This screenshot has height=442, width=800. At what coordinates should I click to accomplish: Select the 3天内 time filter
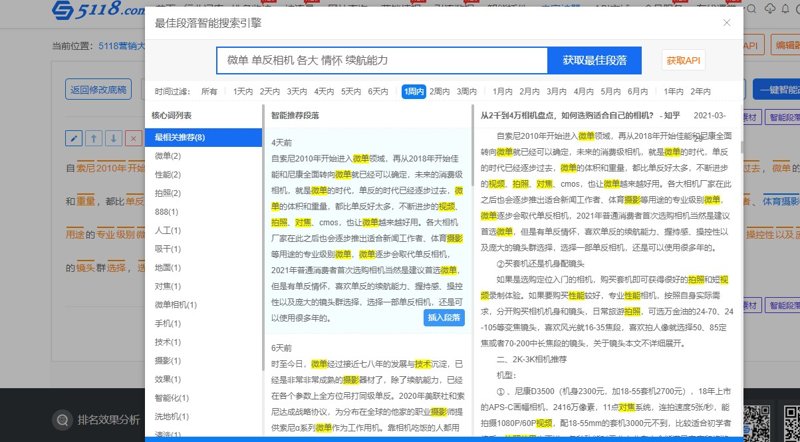[x=296, y=91]
